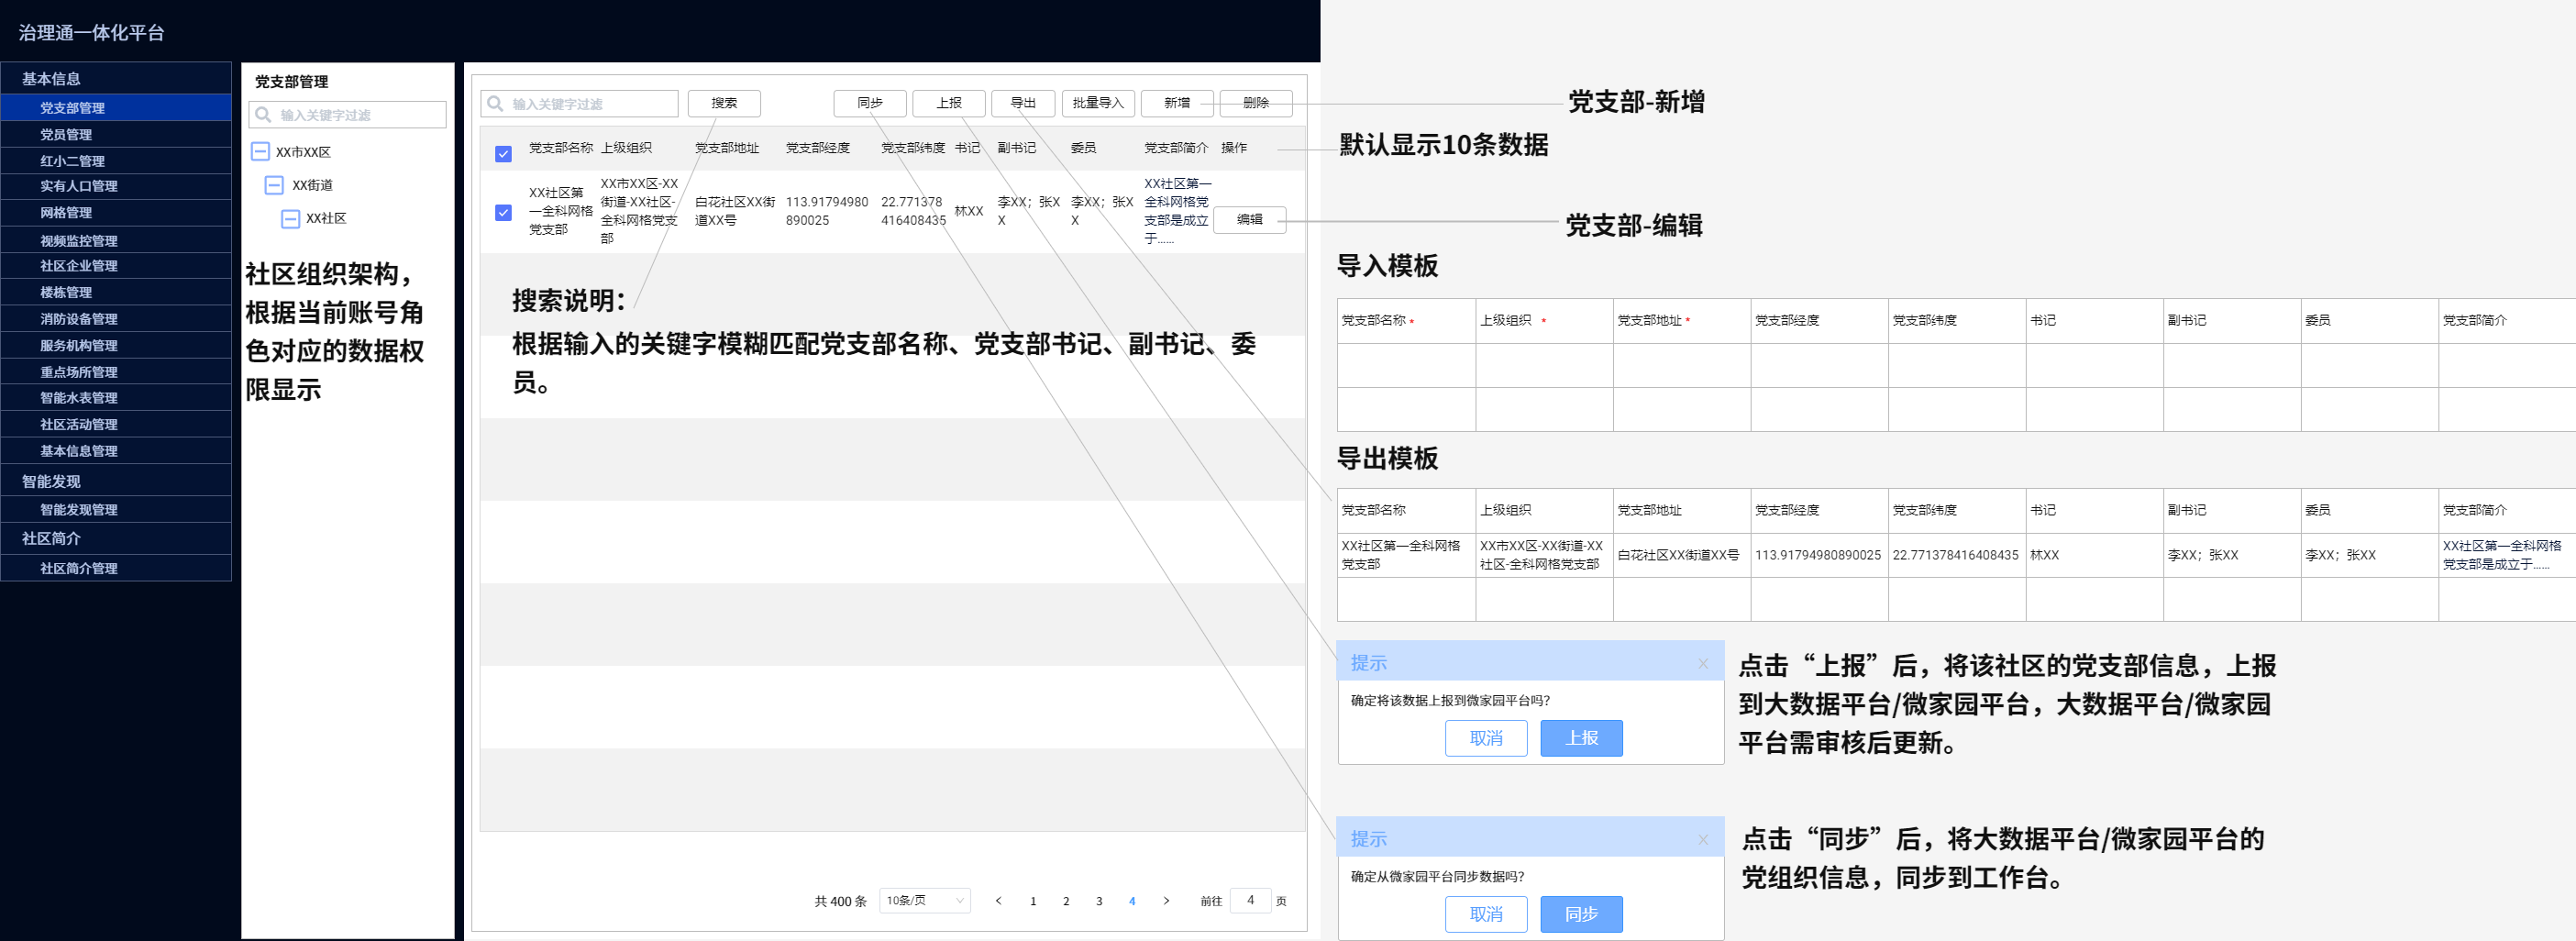Open 服务机构管理 in the sidebar
Image resolution: width=2576 pixels, height=941 pixels.
point(116,345)
